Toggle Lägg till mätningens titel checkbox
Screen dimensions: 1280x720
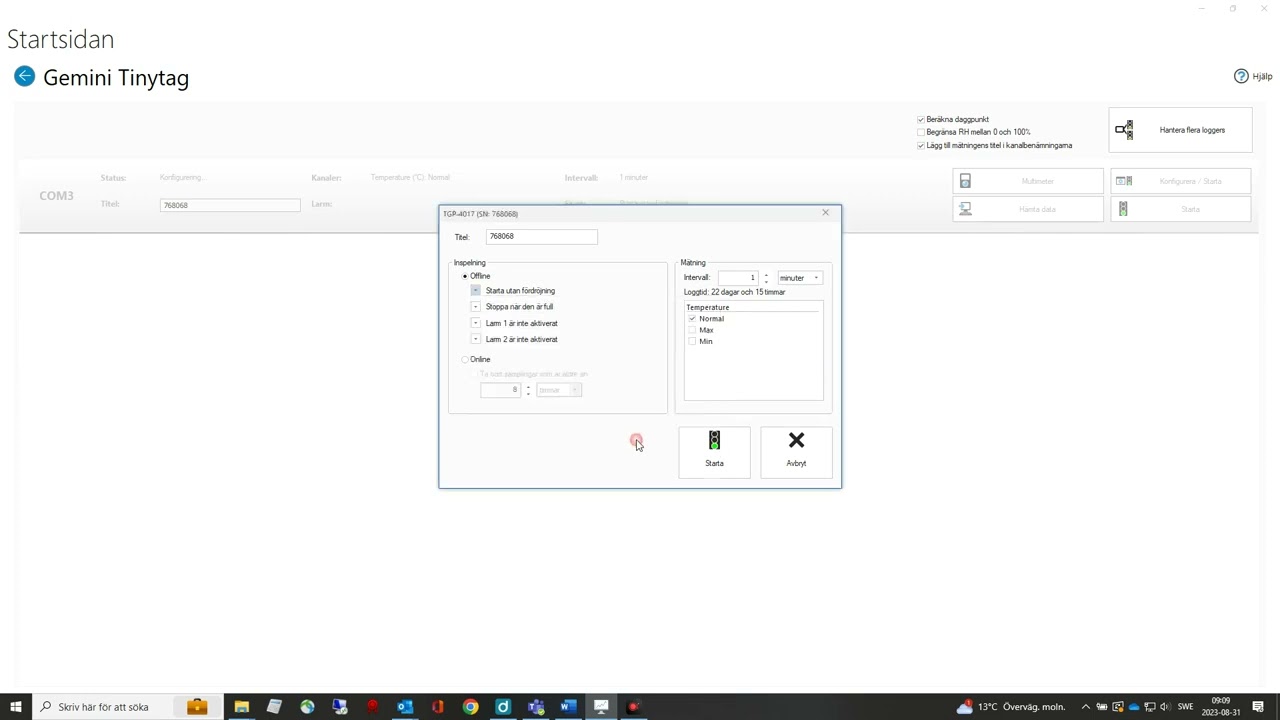pyautogui.click(x=921, y=145)
